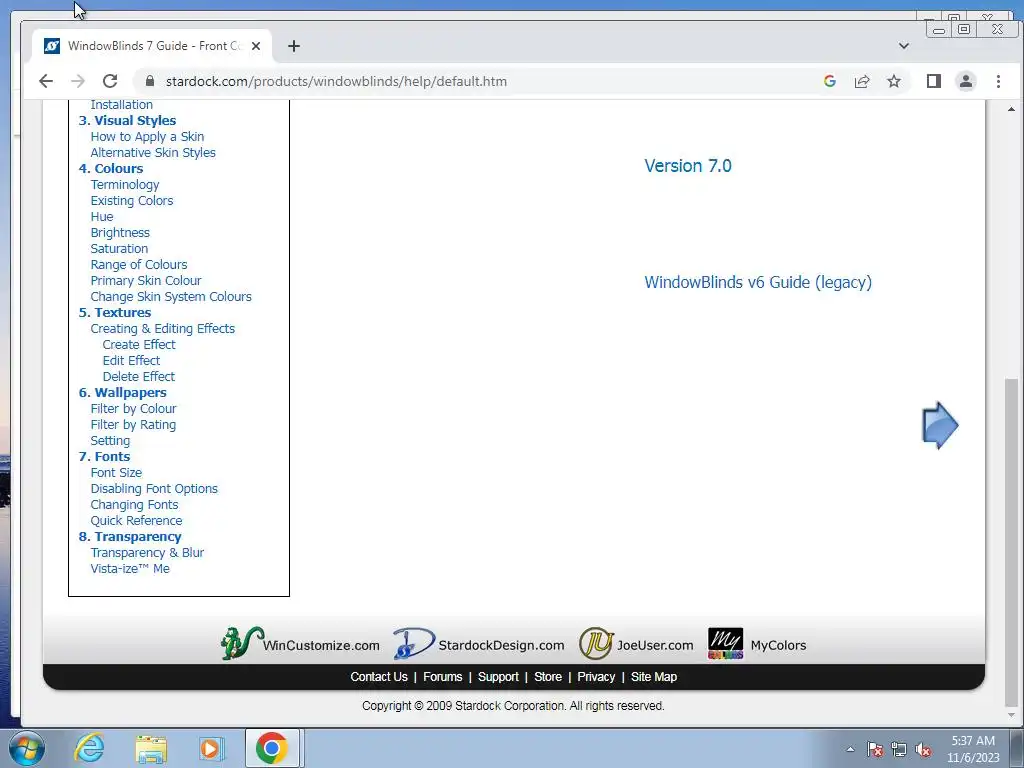Viewport: 1024px width, 768px height.
Task: Click the network tray icon
Action: coord(899,749)
